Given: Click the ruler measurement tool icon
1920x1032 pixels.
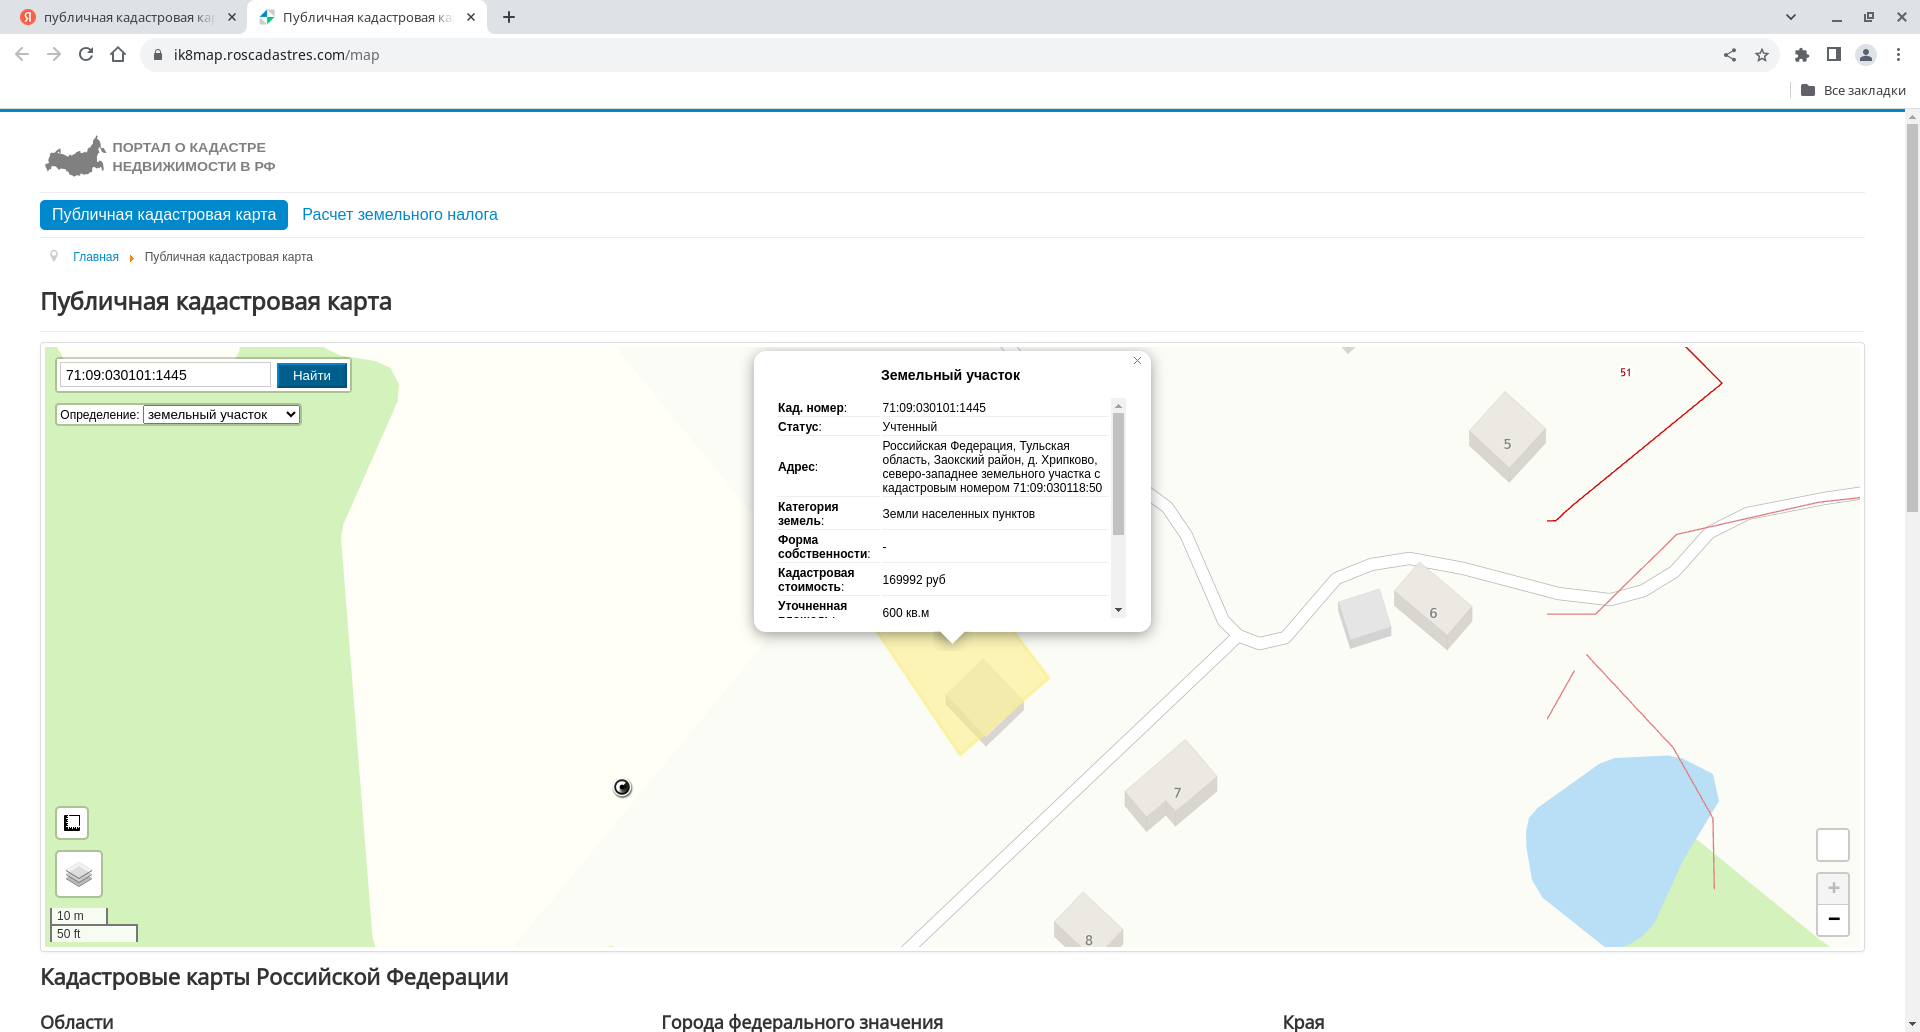Looking at the screenshot, I should pos(72,823).
